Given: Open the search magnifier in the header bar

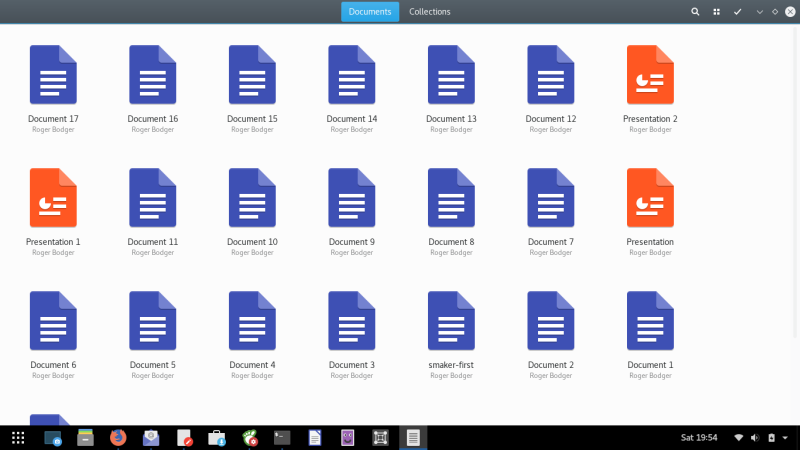Looking at the screenshot, I should [x=695, y=12].
